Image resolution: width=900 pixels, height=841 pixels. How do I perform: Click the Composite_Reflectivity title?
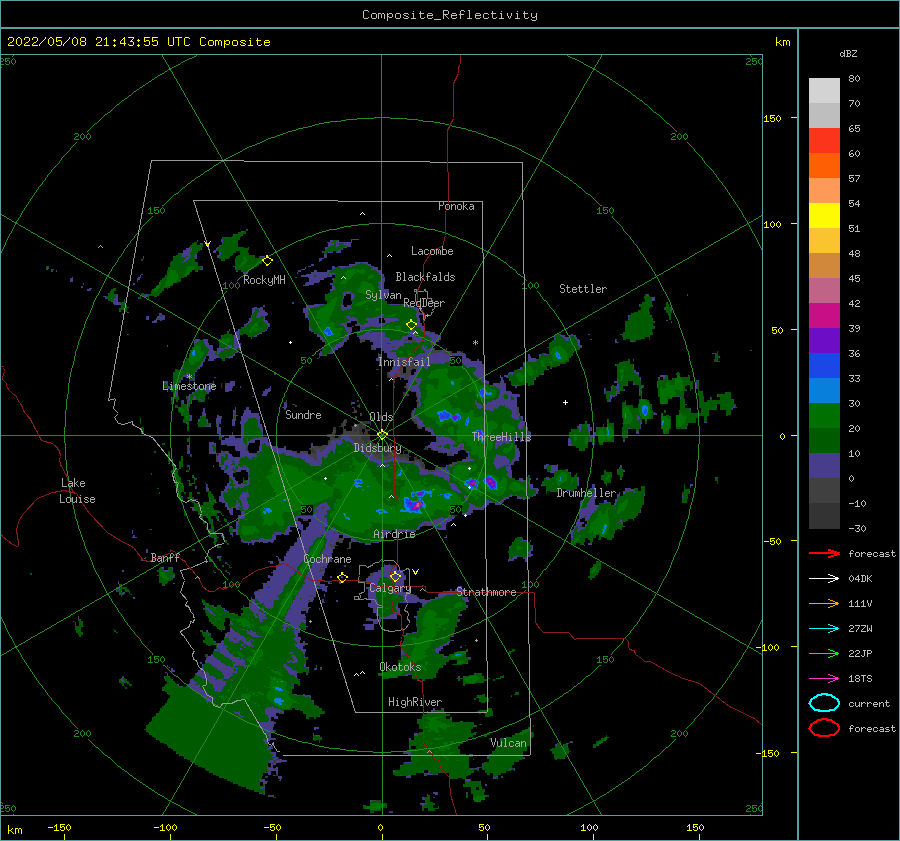click(450, 15)
